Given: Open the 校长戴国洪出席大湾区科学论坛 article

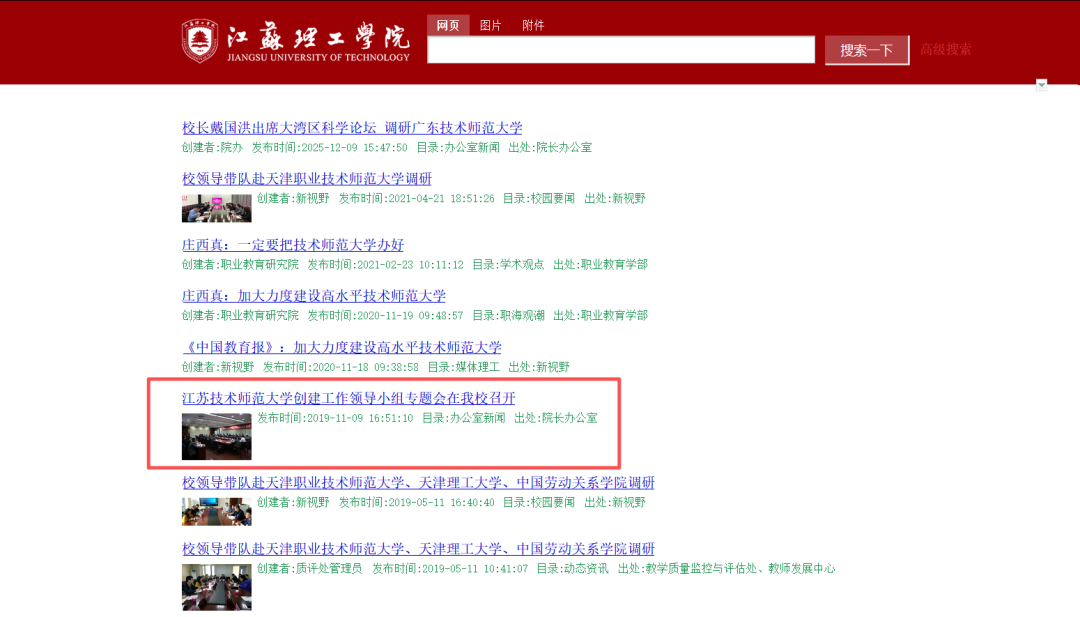Looking at the screenshot, I should click(353, 128).
